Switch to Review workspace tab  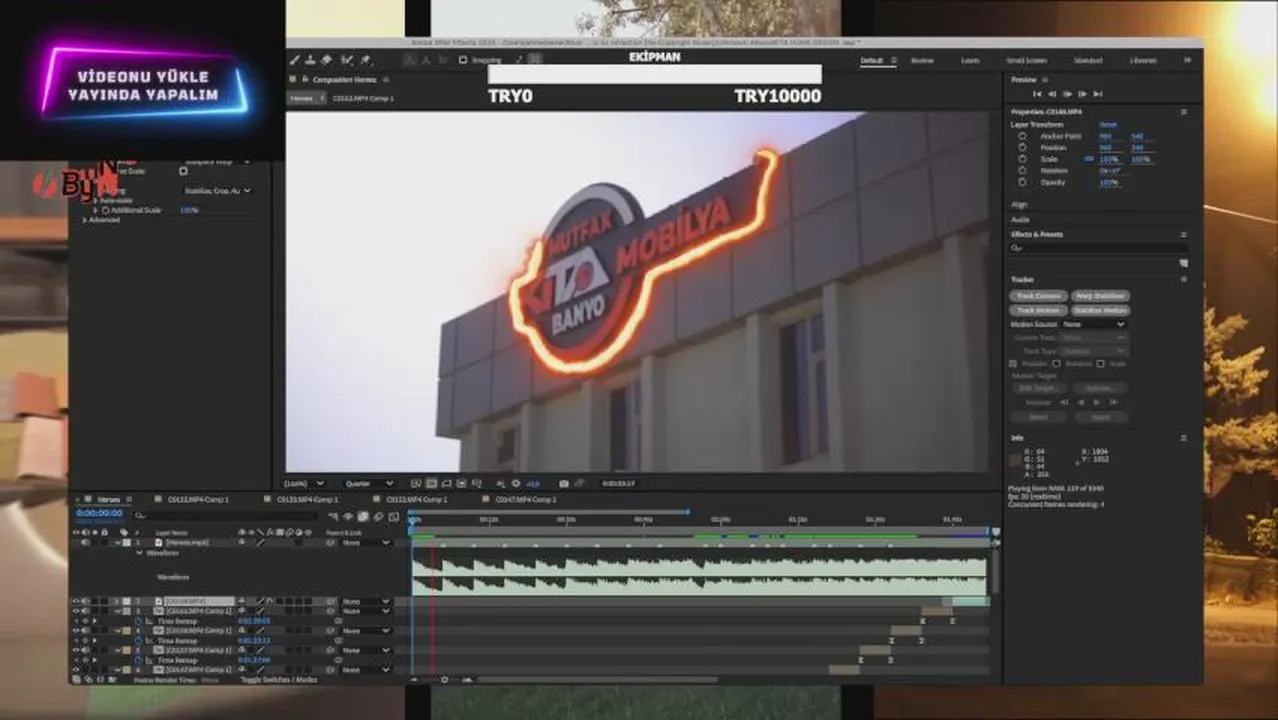click(x=922, y=60)
